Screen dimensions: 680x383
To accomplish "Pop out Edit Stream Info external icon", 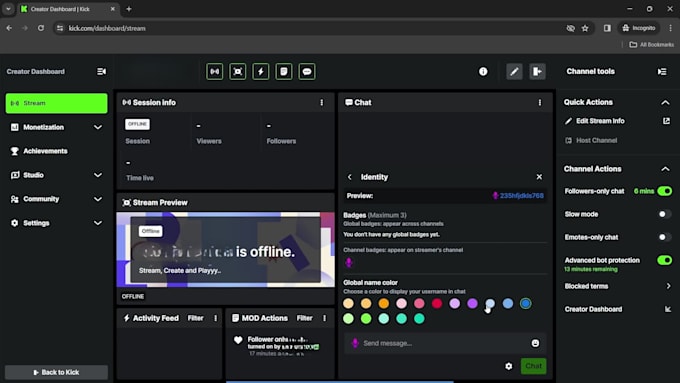I will coord(666,121).
